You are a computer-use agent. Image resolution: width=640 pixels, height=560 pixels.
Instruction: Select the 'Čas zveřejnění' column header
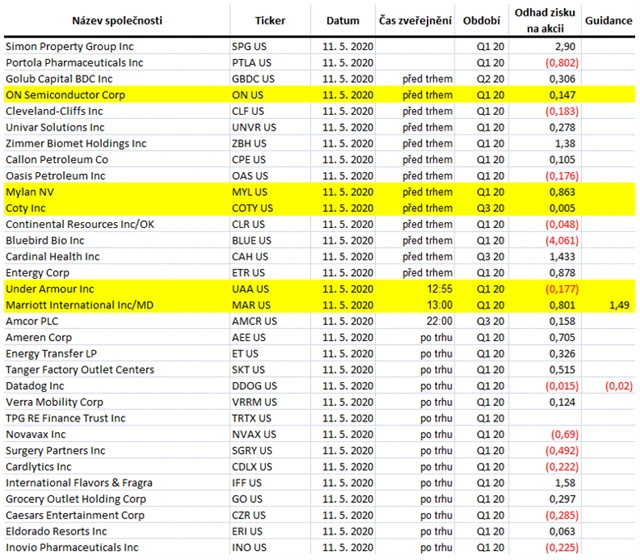pyautogui.click(x=413, y=20)
